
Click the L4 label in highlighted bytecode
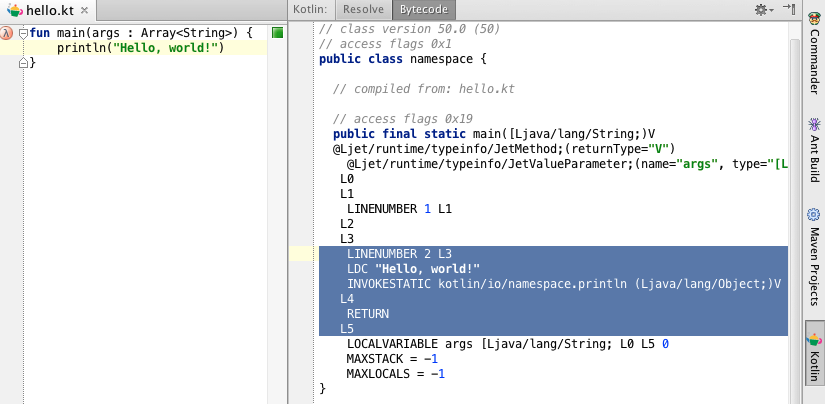pos(347,299)
